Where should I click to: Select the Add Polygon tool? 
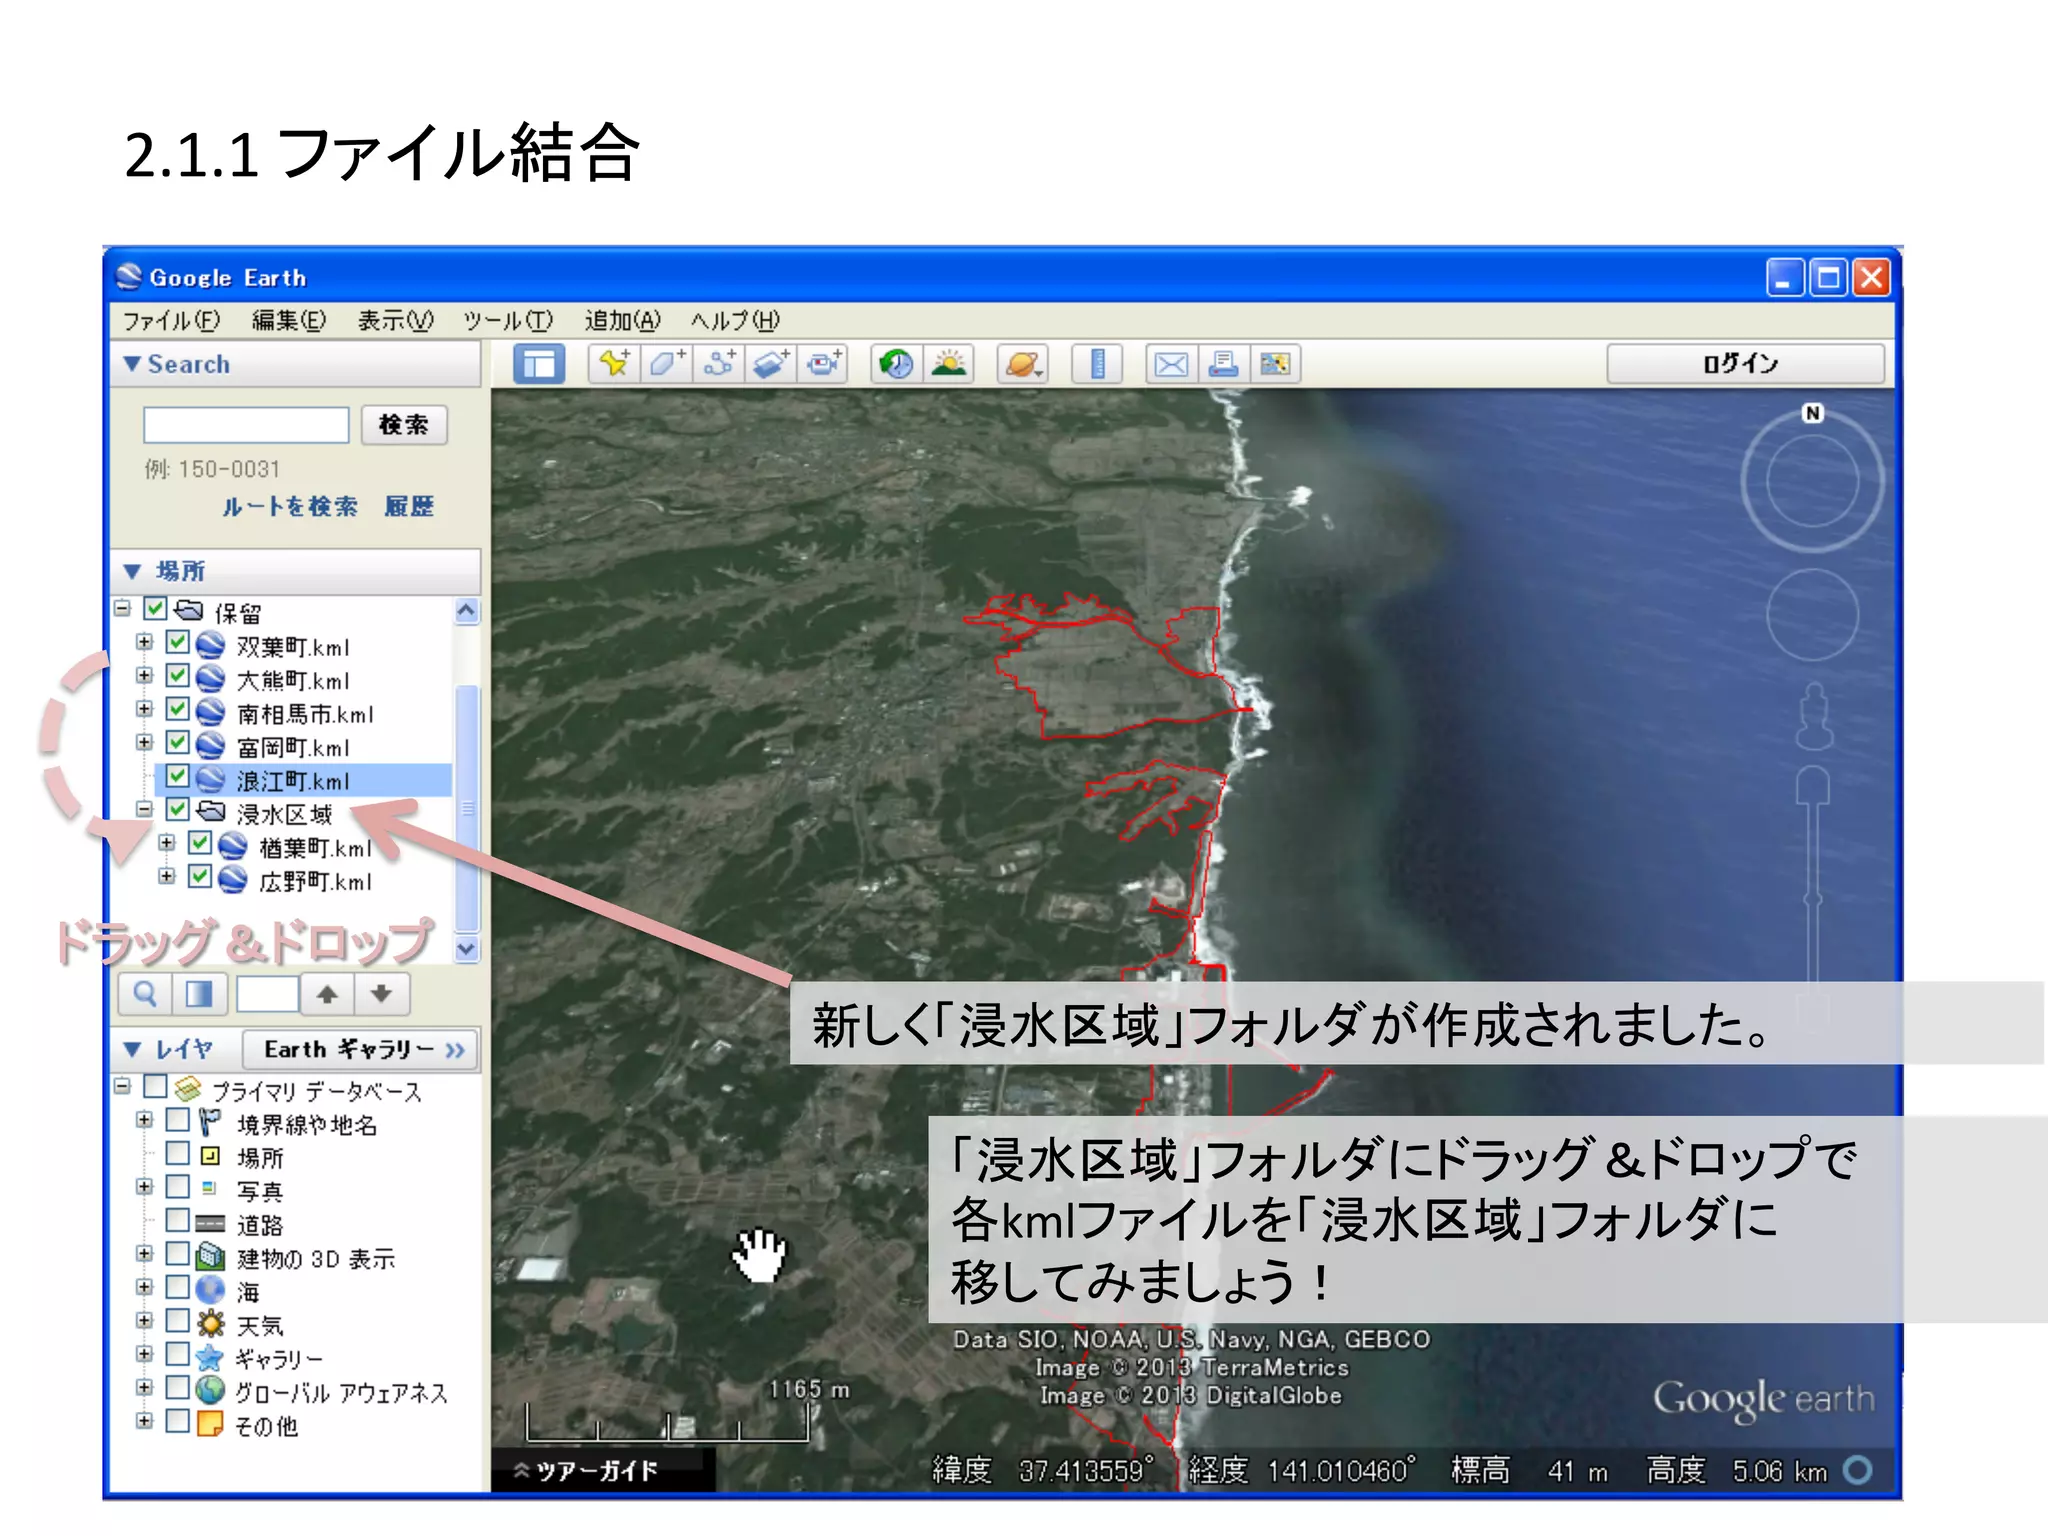point(666,364)
